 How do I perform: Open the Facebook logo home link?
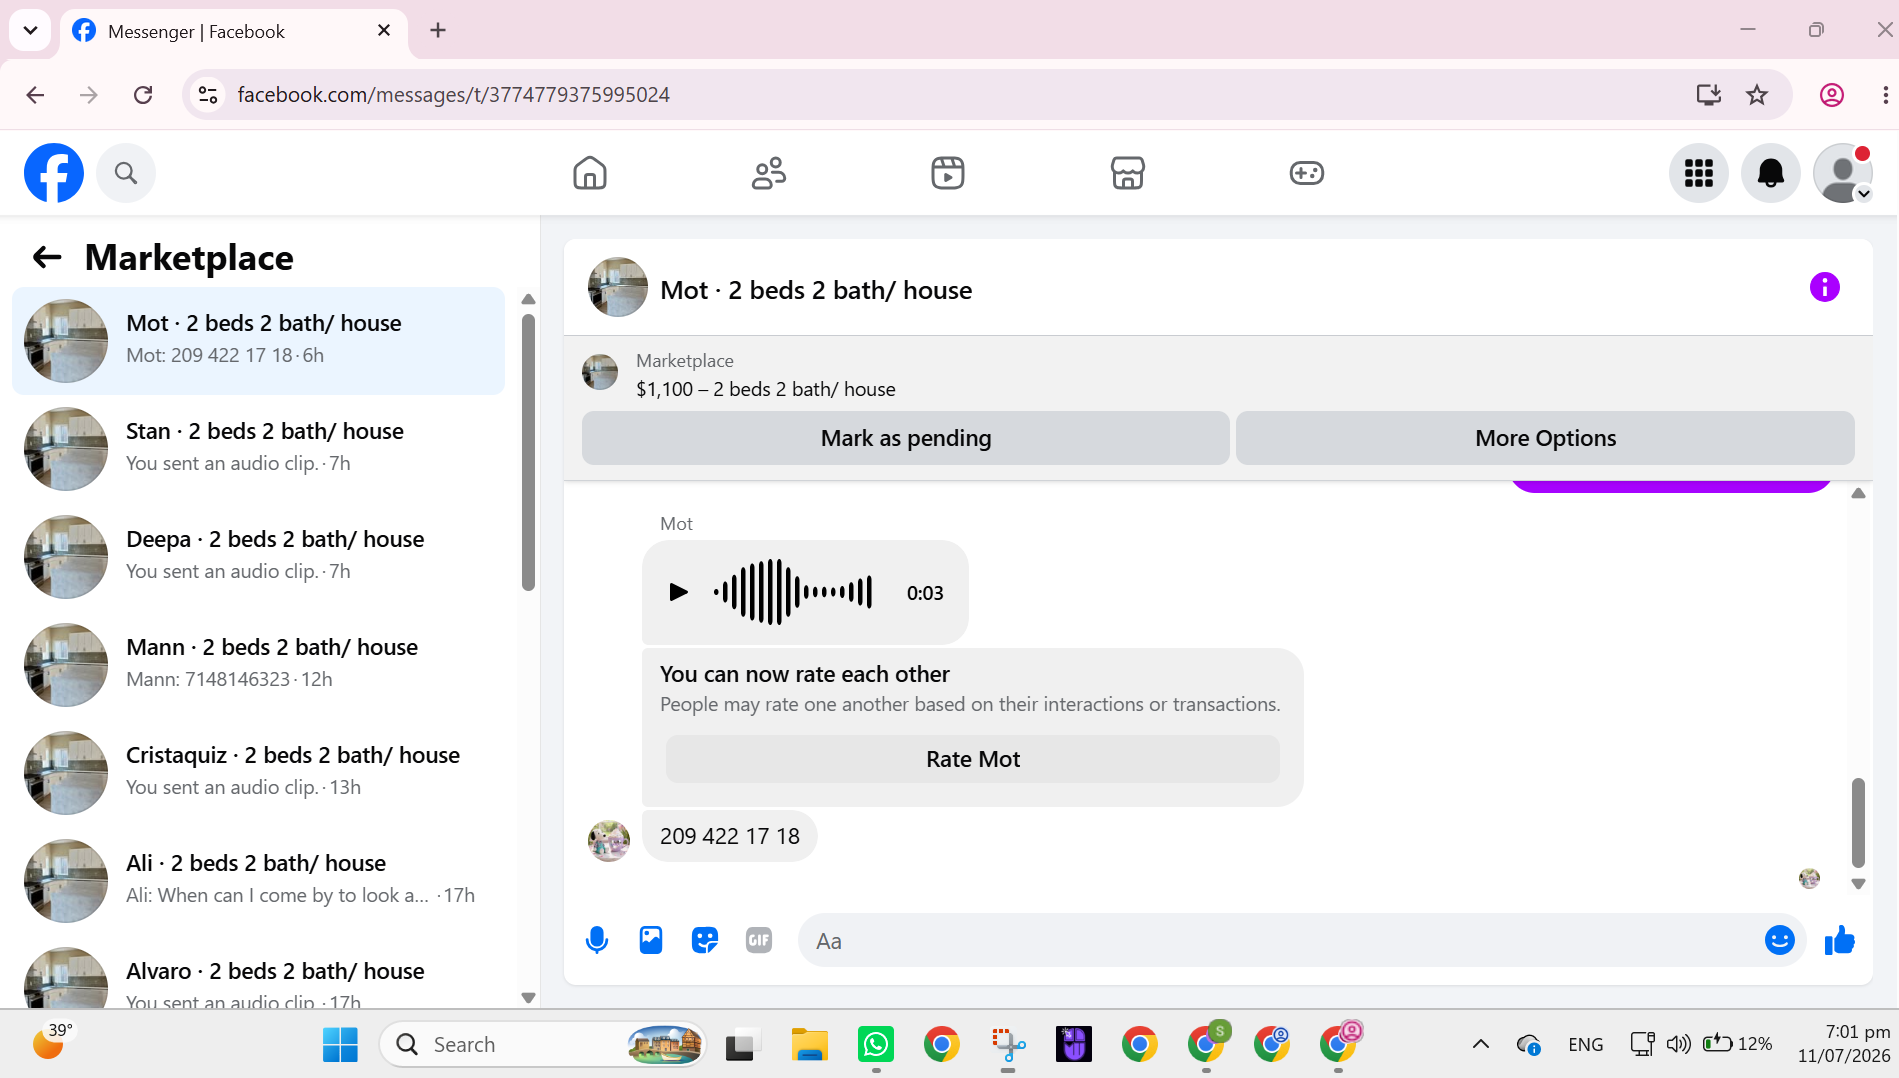54,173
